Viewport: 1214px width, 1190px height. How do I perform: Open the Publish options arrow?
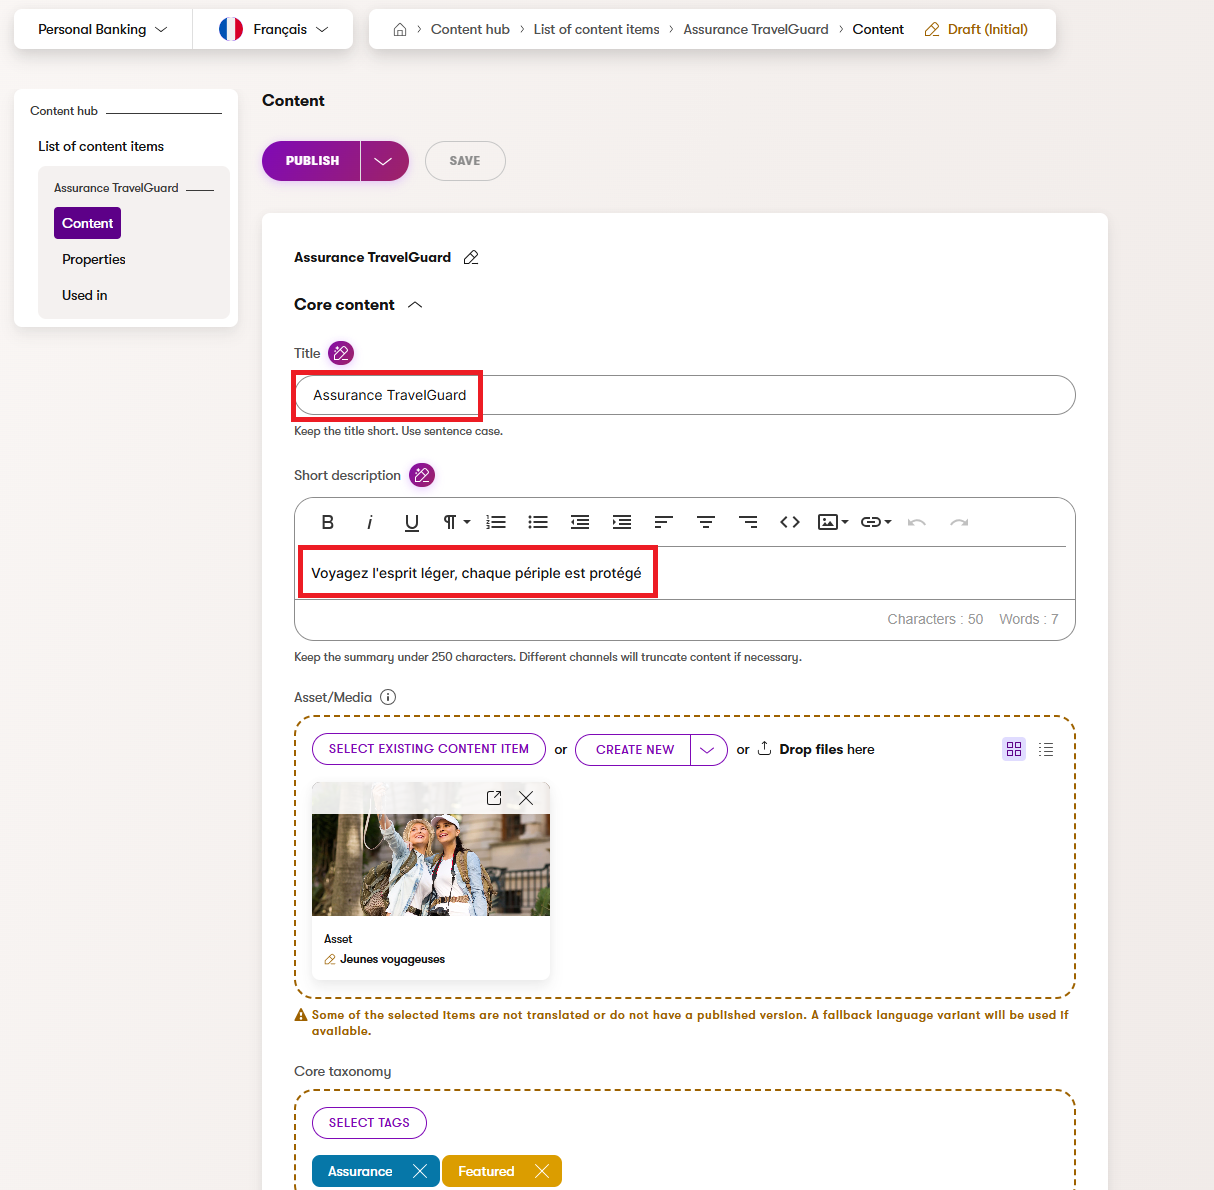pos(384,161)
